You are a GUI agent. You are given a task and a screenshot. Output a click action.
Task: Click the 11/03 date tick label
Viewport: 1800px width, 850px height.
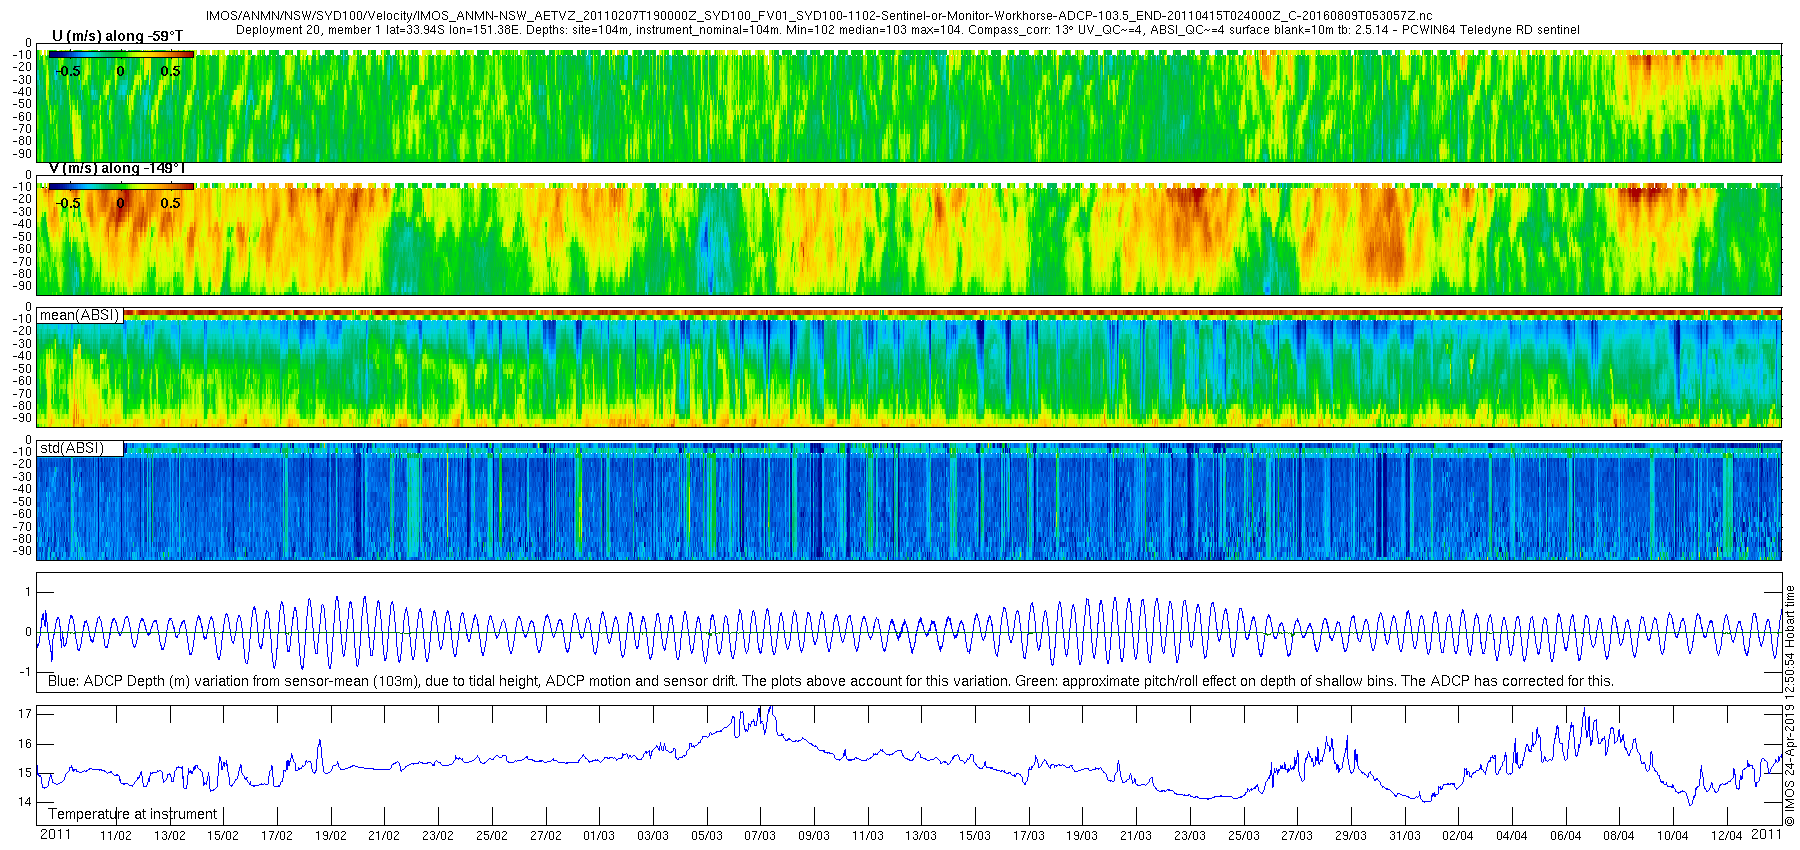[x=867, y=836]
